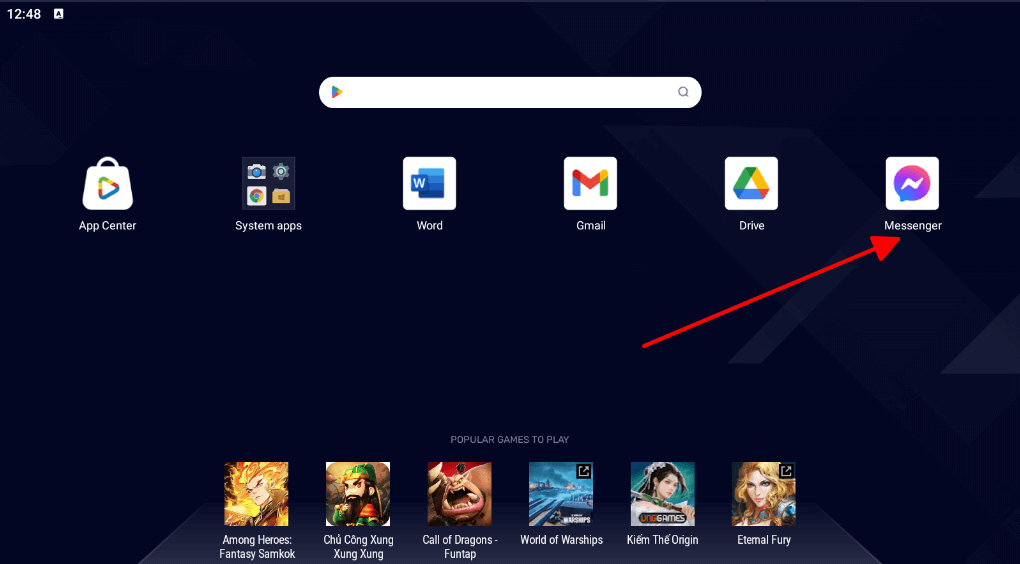The height and width of the screenshot is (564, 1020).
Task: Open Call of Dragons - Funtap thumbnail
Action: pos(459,494)
